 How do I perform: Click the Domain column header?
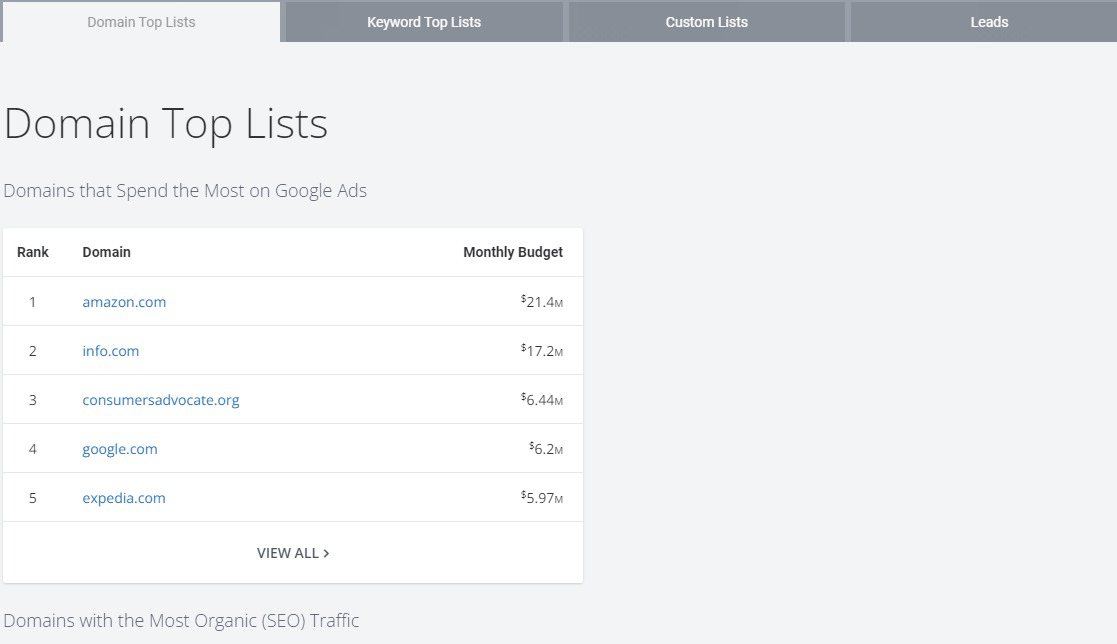[x=106, y=252]
